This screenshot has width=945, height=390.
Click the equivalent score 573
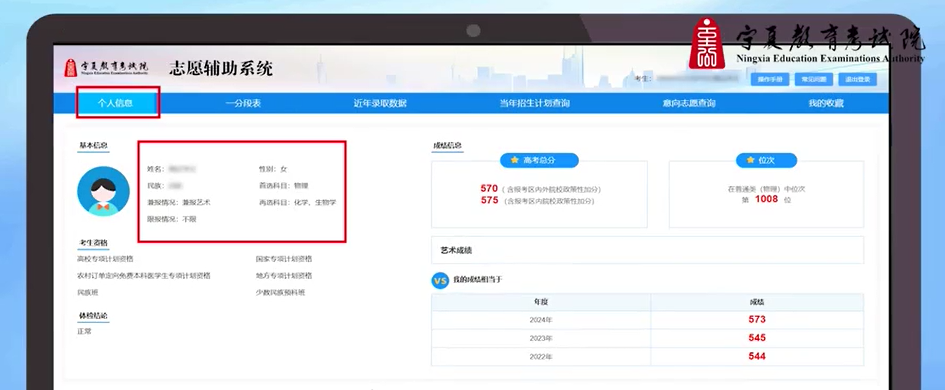click(757, 319)
